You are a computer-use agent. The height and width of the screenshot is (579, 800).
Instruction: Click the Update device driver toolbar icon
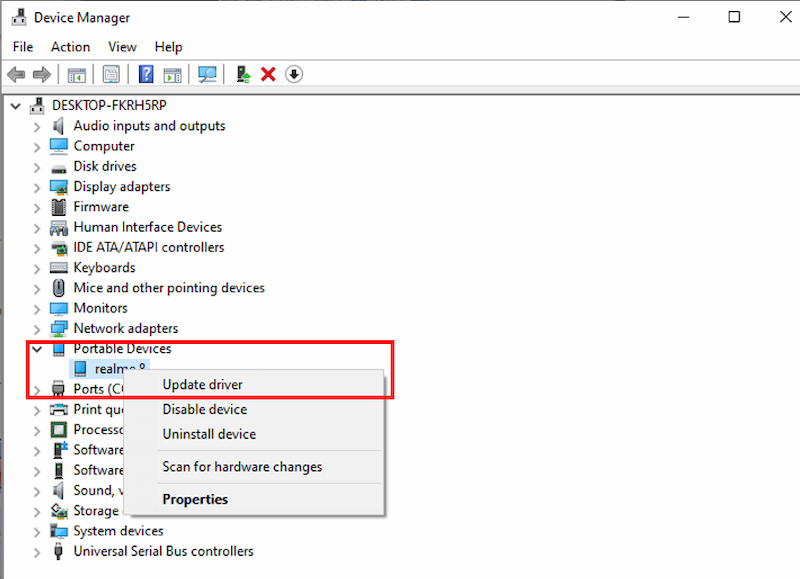(243, 74)
